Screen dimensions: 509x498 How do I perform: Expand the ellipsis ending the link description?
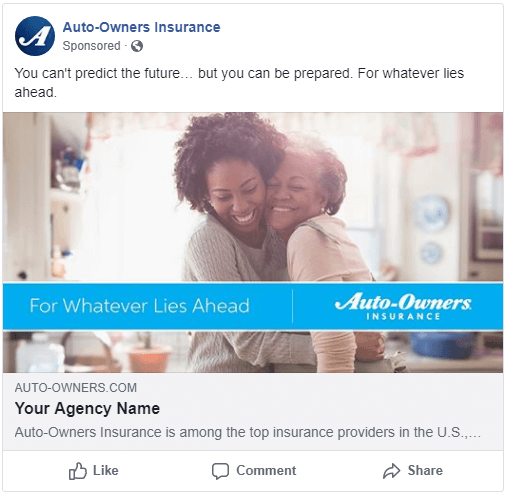pos(475,433)
